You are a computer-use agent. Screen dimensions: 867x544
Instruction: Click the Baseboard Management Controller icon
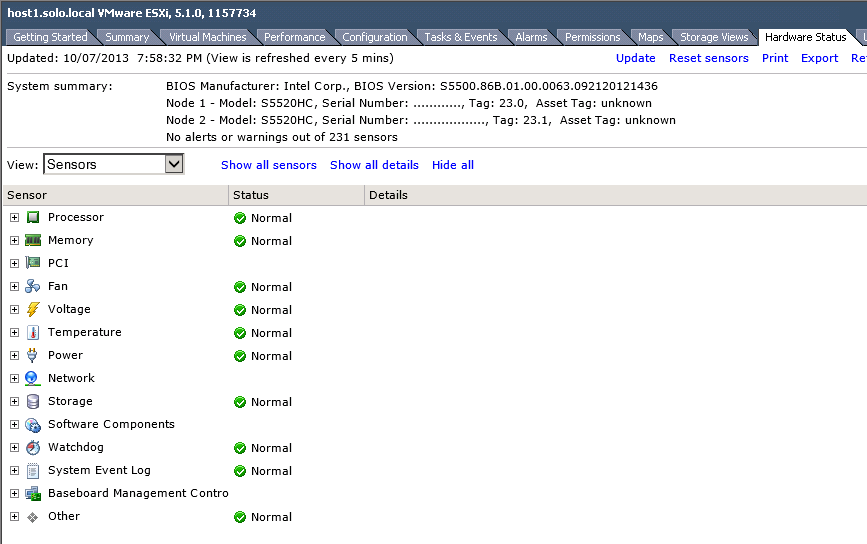pyautogui.click(x=33, y=493)
